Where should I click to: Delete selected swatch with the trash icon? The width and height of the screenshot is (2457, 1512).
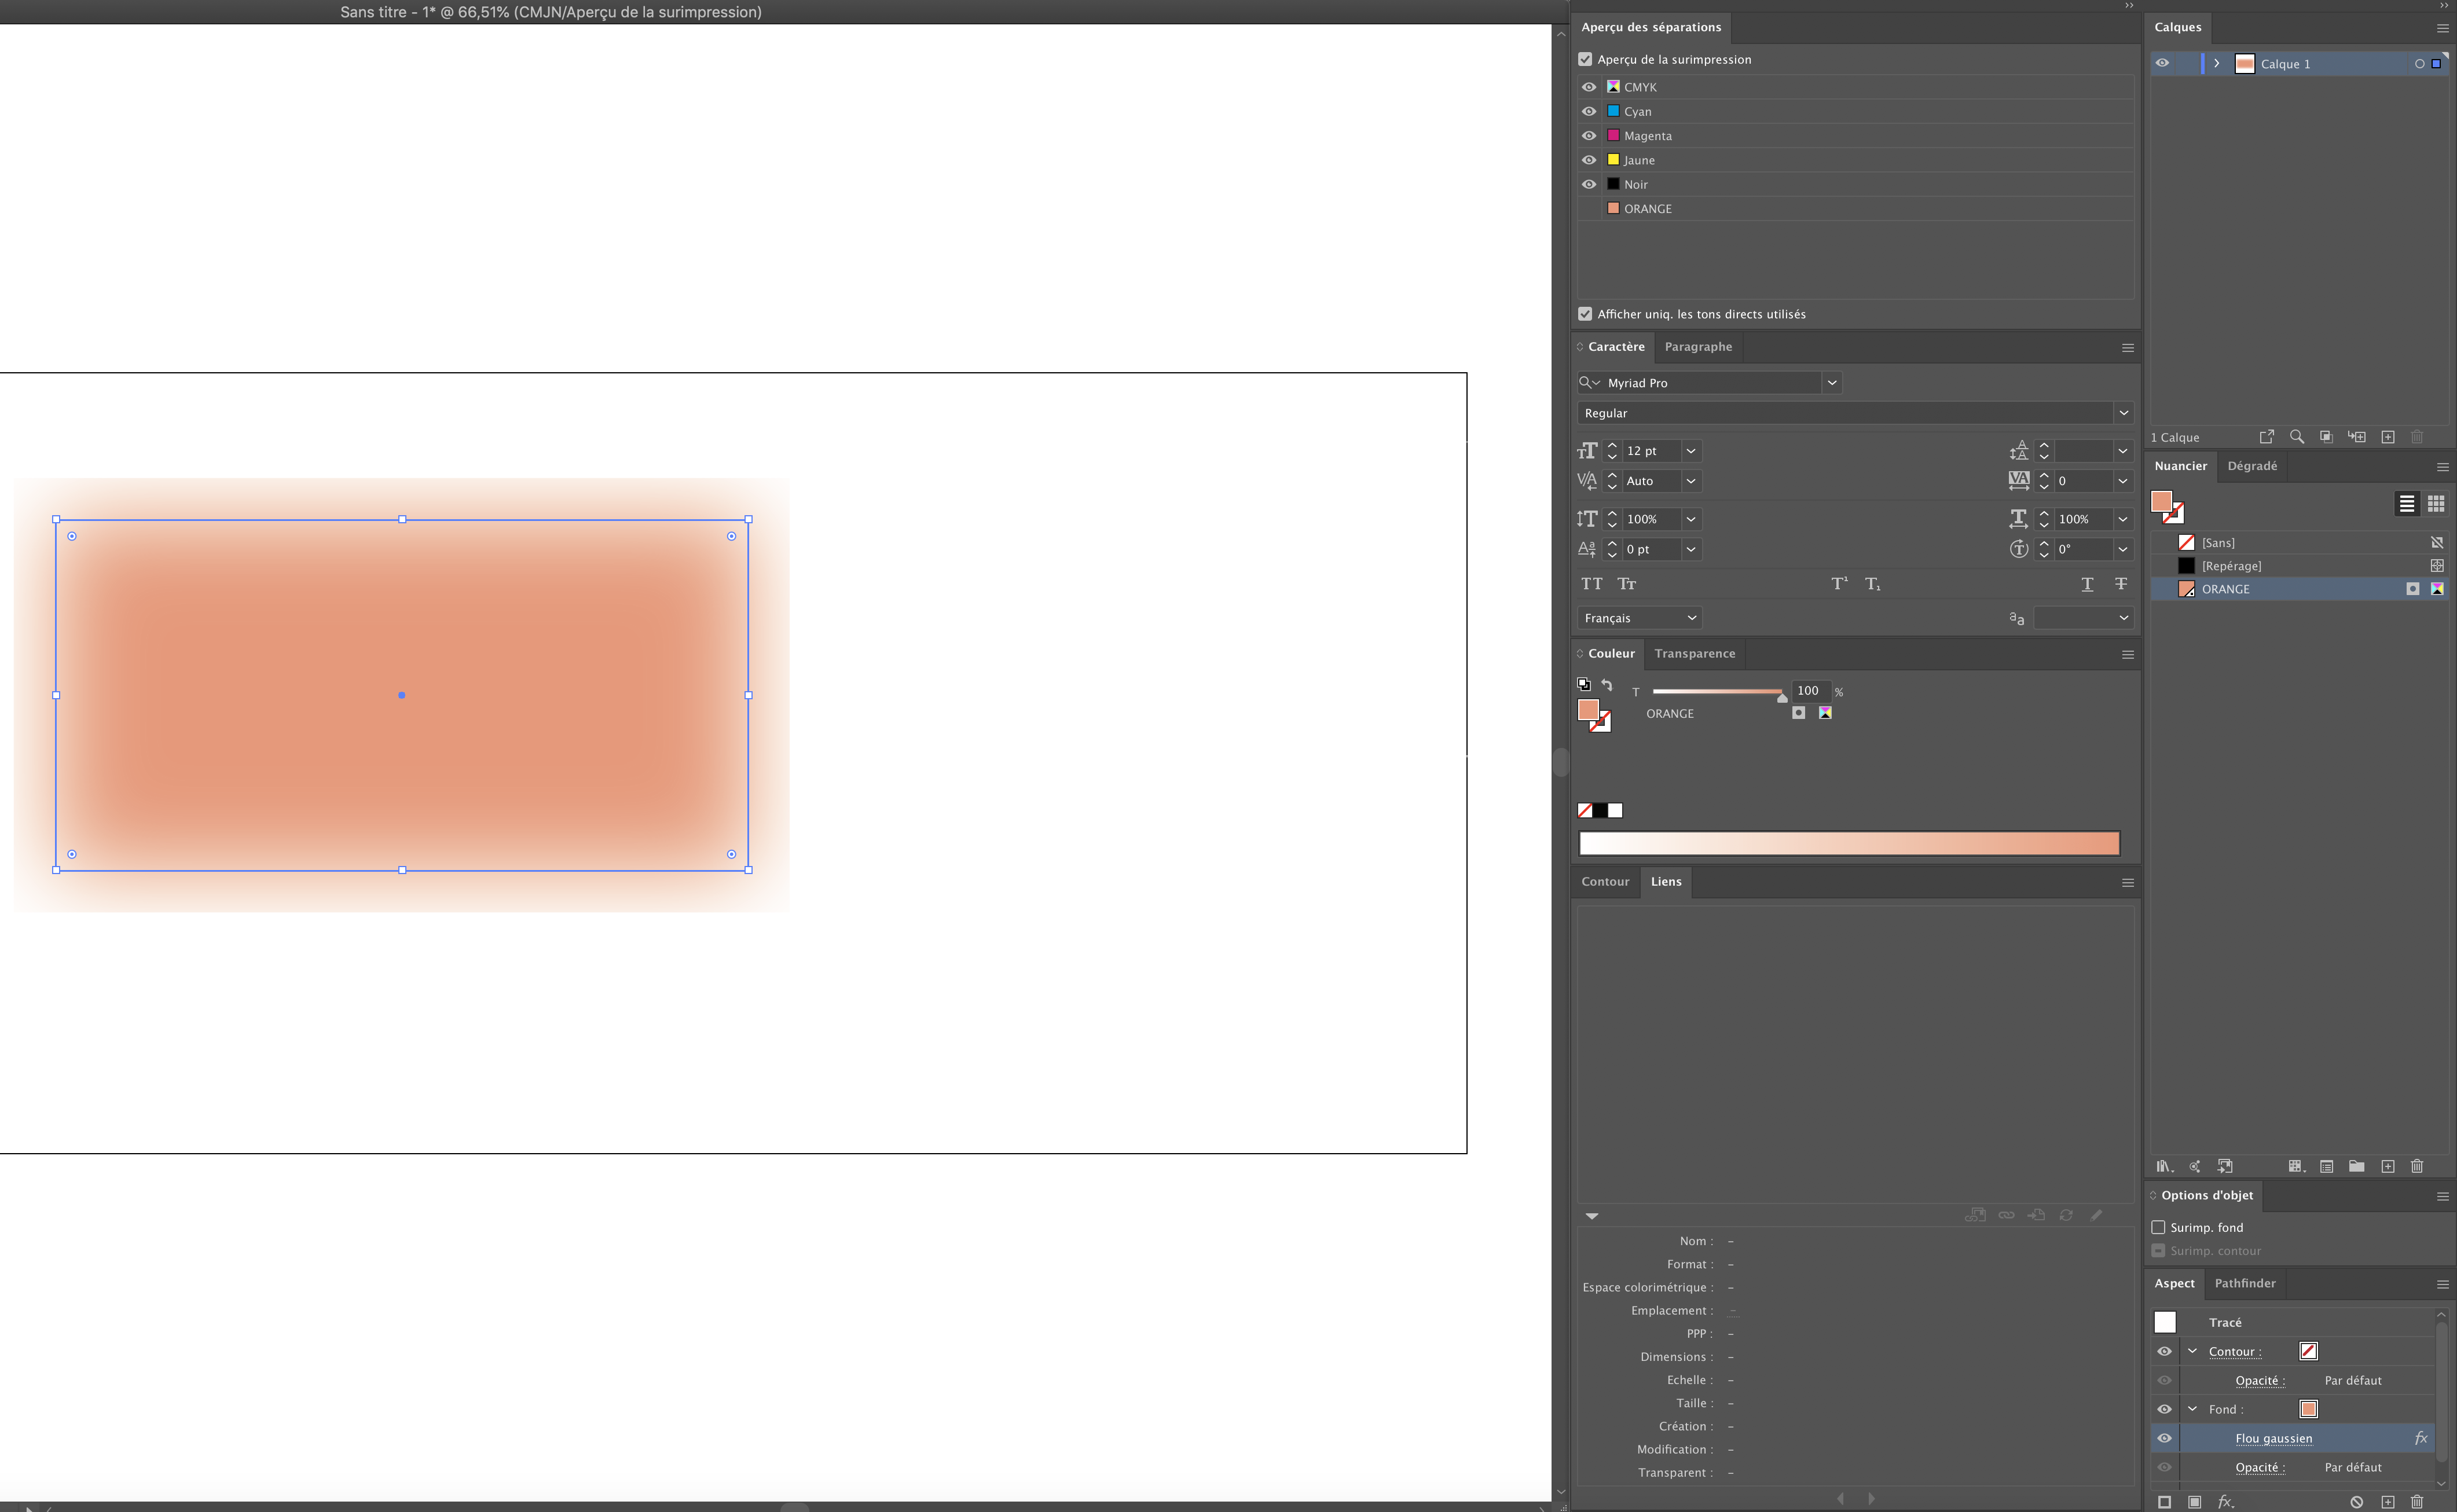click(x=2417, y=1166)
